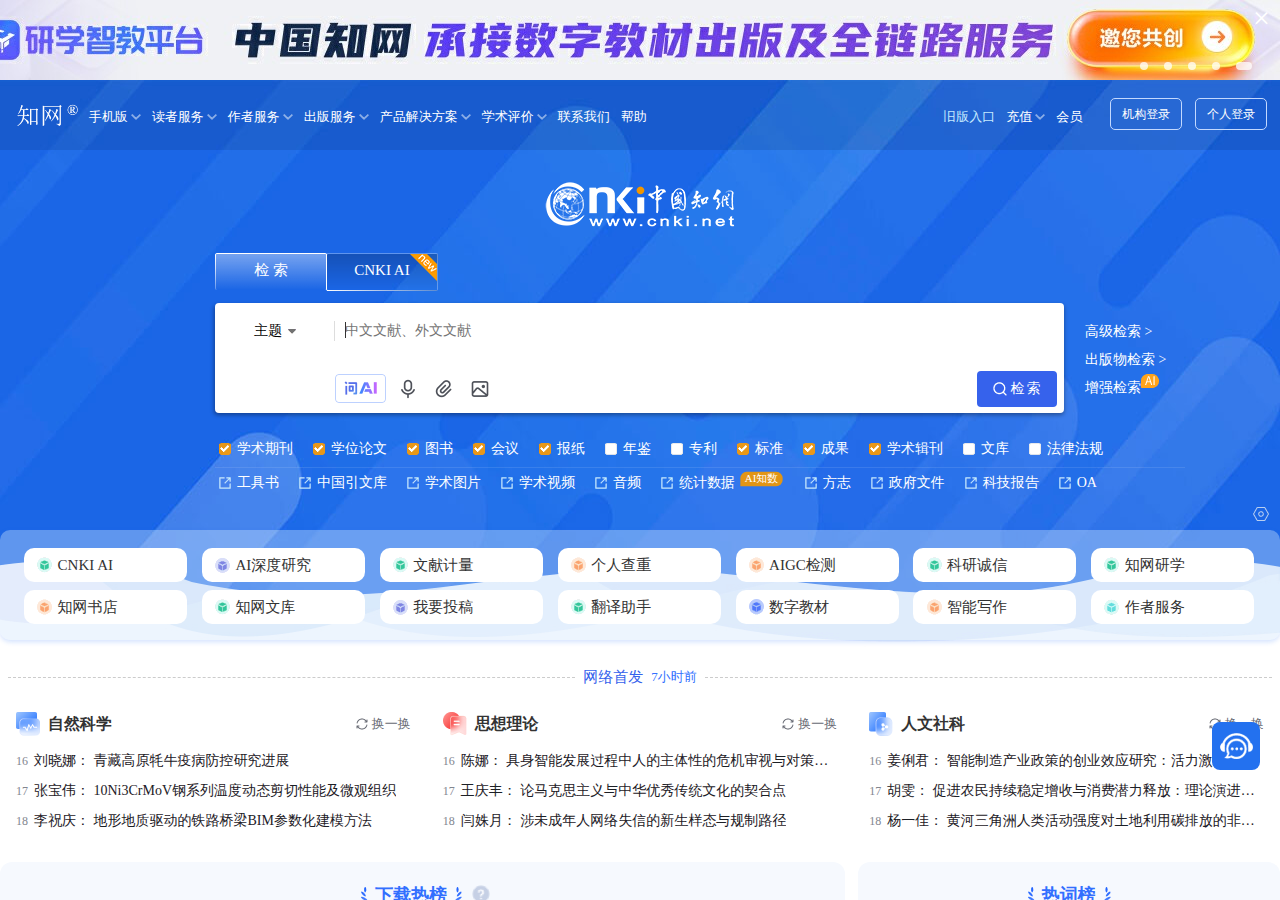This screenshot has width=1280, height=900.
Task: Open the 学术视频 external link
Action: tap(538, 483)
